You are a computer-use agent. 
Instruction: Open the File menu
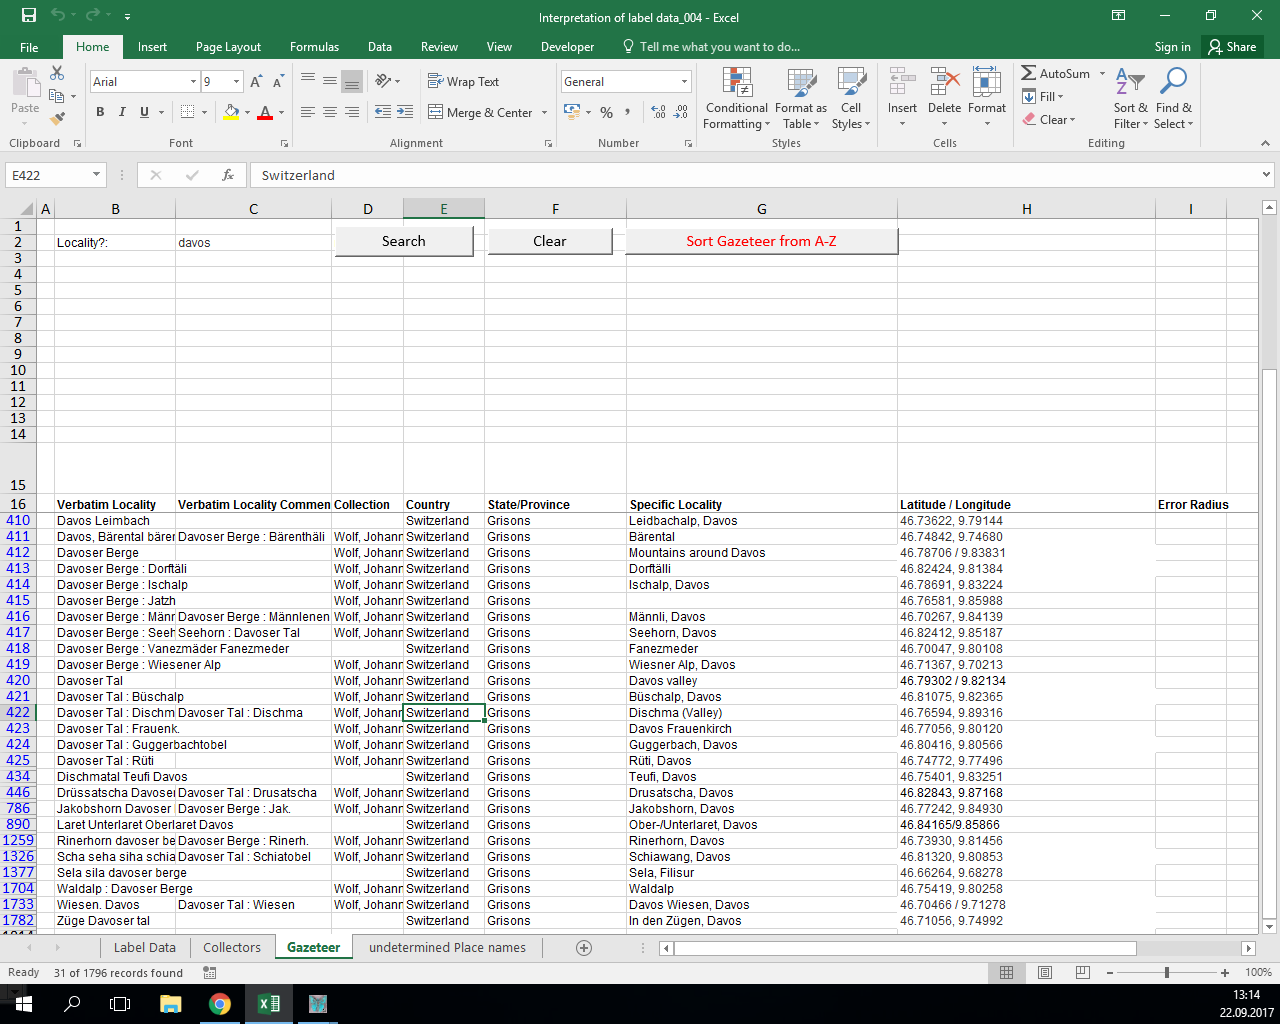[29, 47]
